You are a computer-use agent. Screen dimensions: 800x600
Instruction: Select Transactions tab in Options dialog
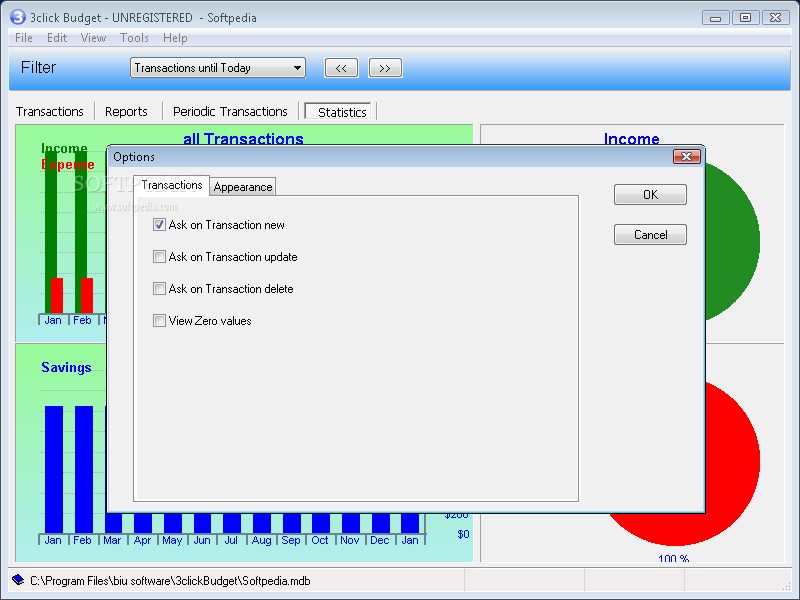pyautogui.click(x=172, y=185)
